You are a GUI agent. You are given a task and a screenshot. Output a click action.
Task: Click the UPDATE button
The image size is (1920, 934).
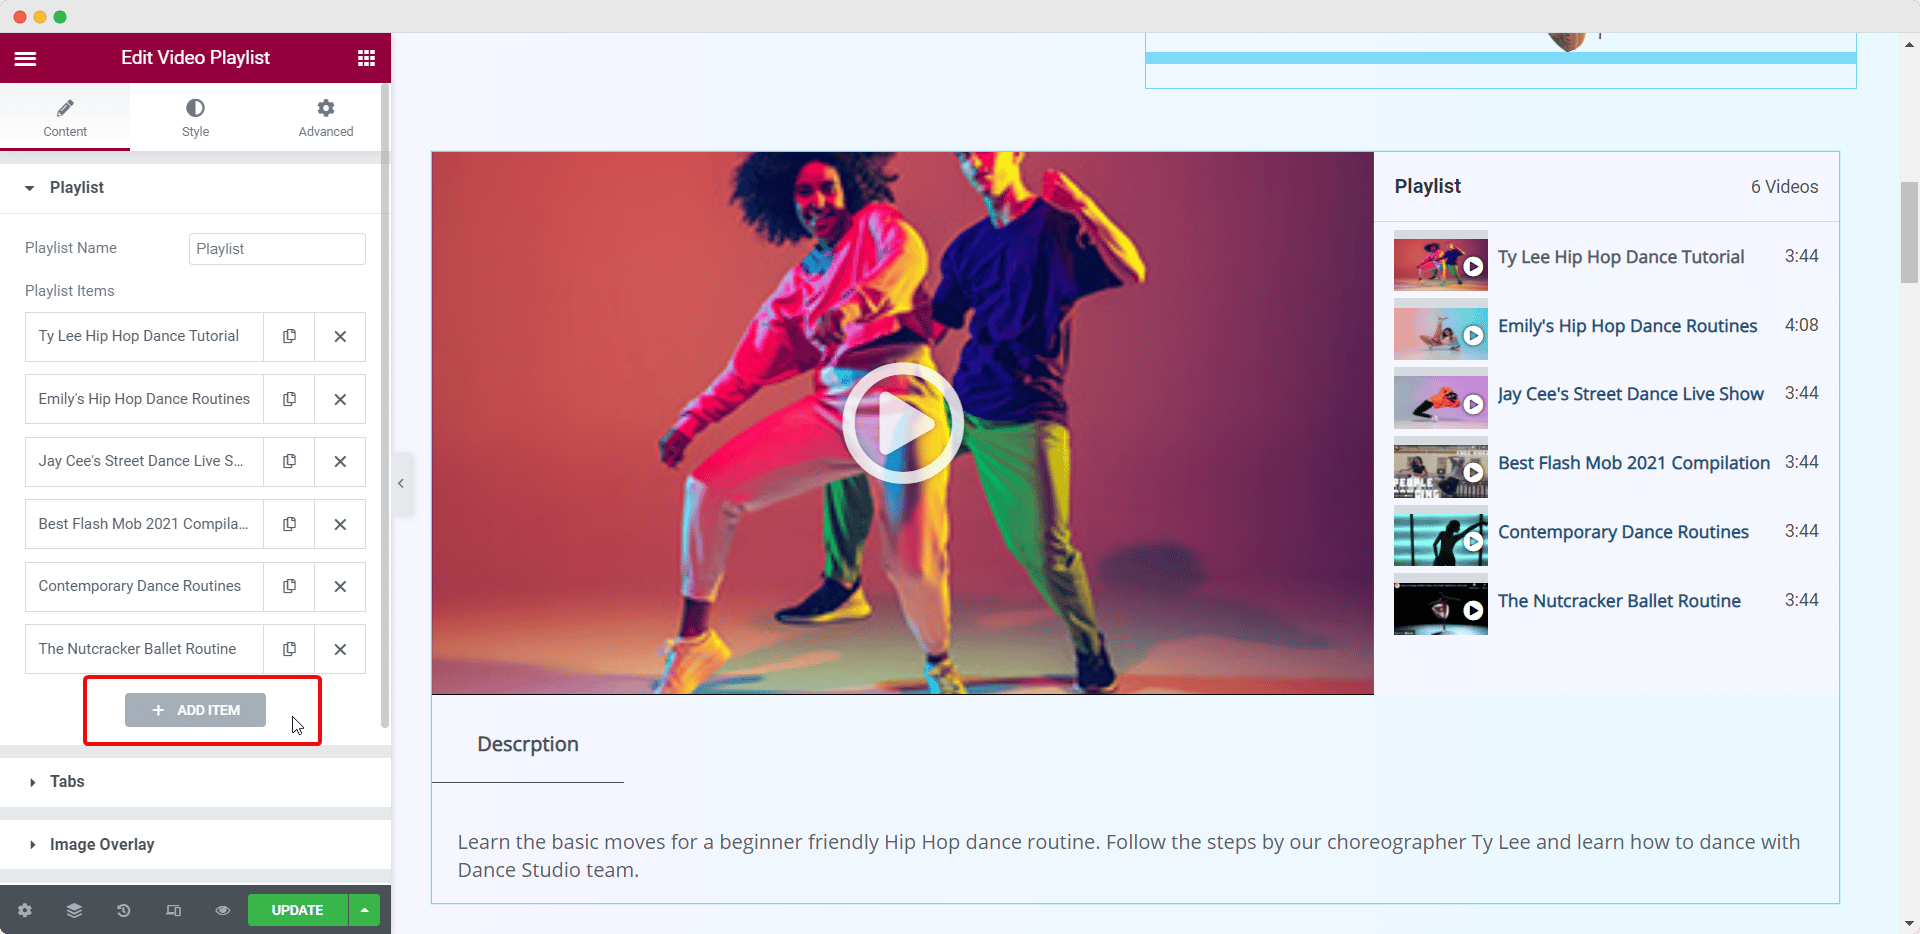(x=297, y=910)
